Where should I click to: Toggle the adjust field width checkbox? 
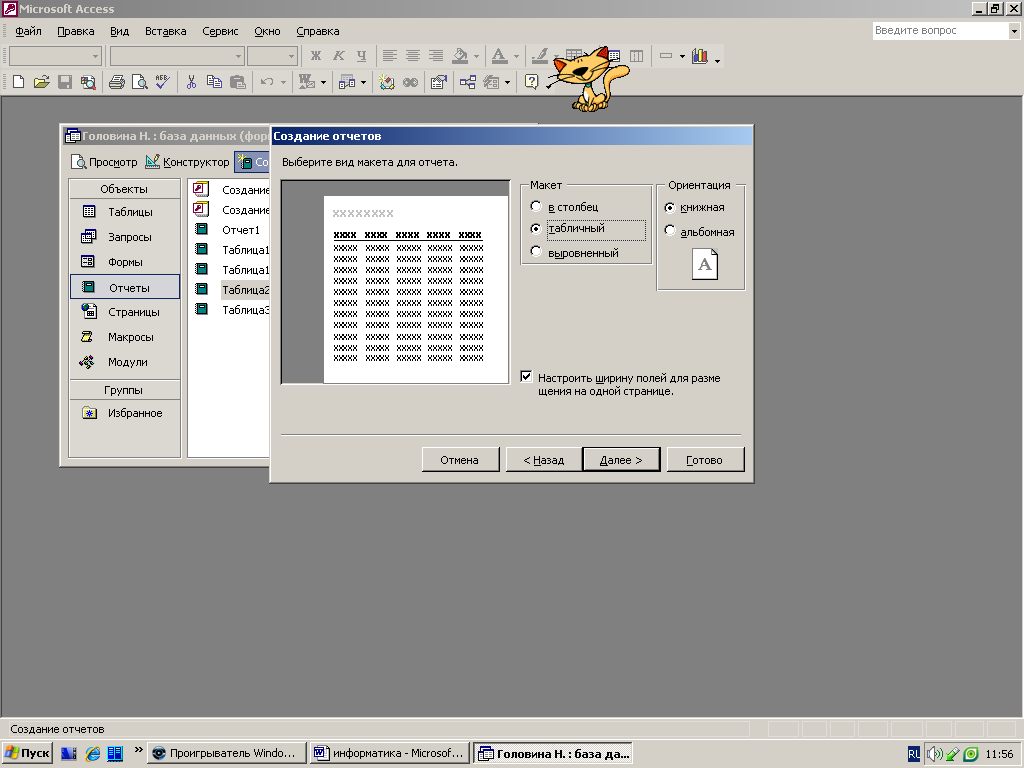click(527, 377)
